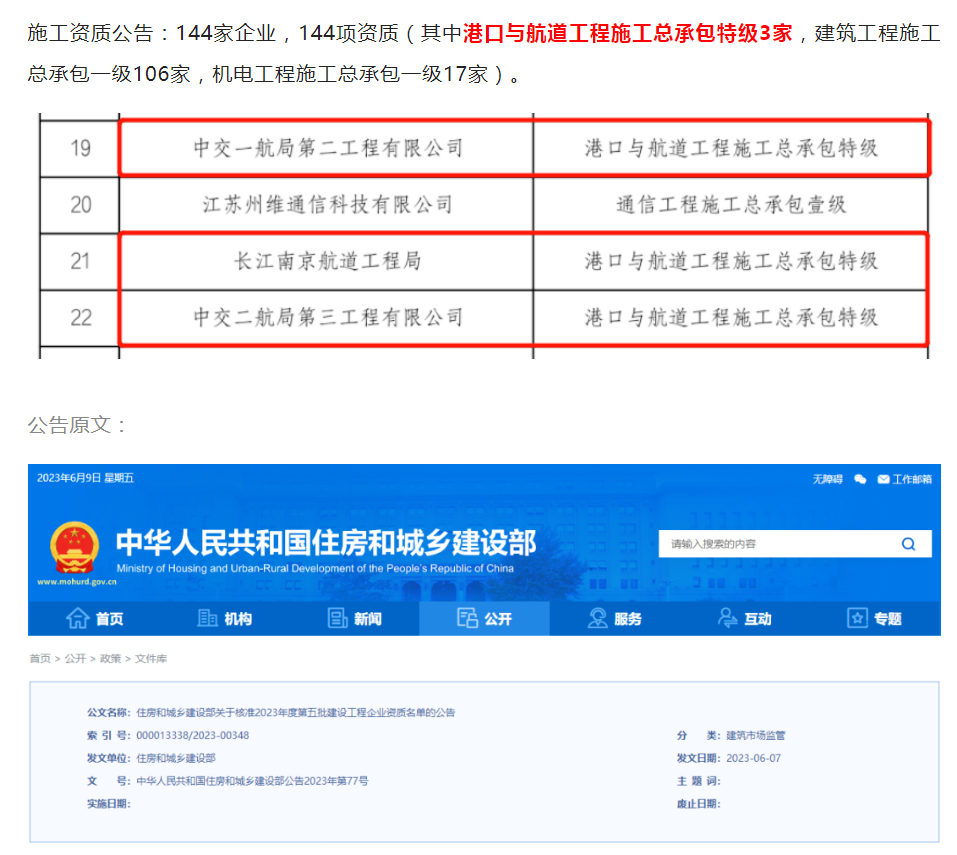Image resolution: width=957 pixels, height=855 pixels.
Task: Click the national emblem logo
Action: (74, 547)
